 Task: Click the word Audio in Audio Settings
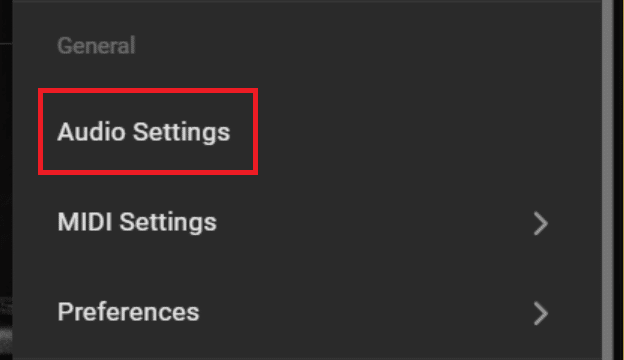pyautogui.click(x=92, y=132)
